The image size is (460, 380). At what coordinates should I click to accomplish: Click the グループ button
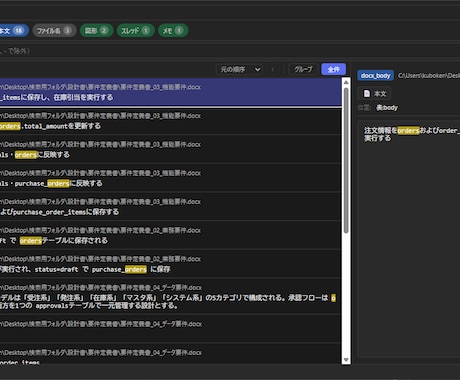point(303,69)
